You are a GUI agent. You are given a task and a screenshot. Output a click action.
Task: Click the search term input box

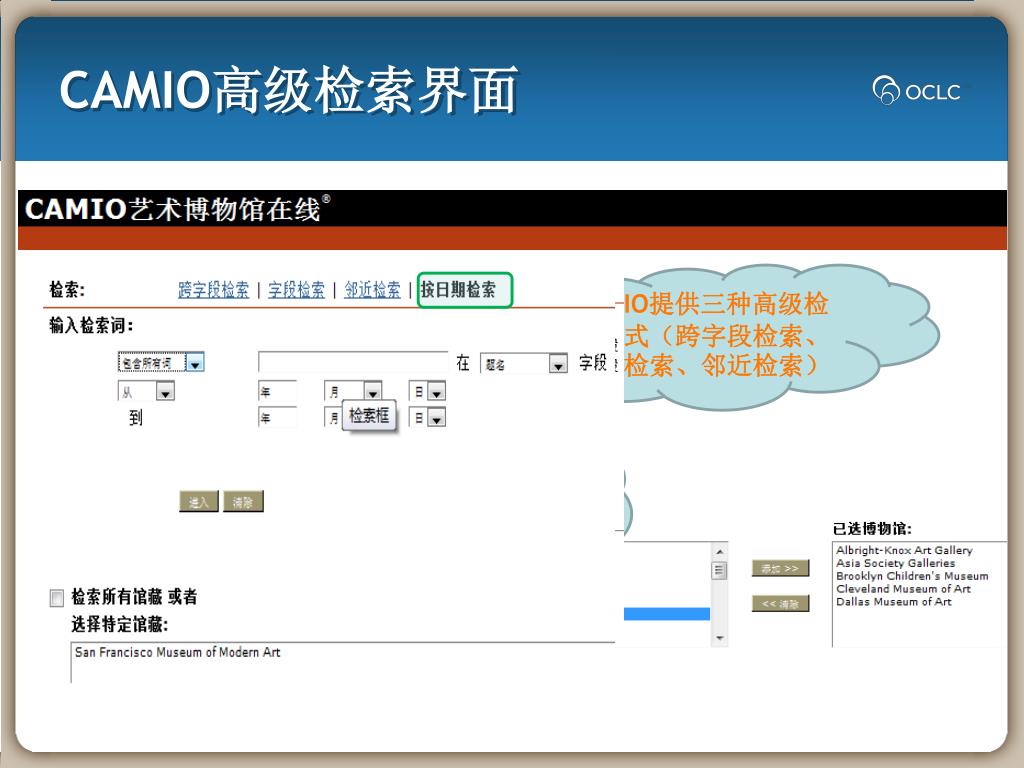coord(353,362)
